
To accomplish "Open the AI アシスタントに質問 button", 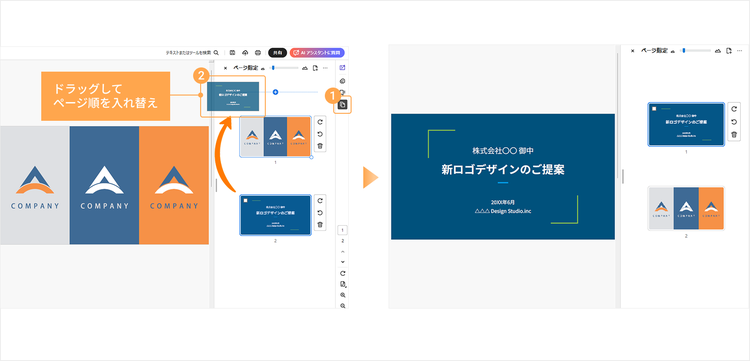I will (317, 53).
